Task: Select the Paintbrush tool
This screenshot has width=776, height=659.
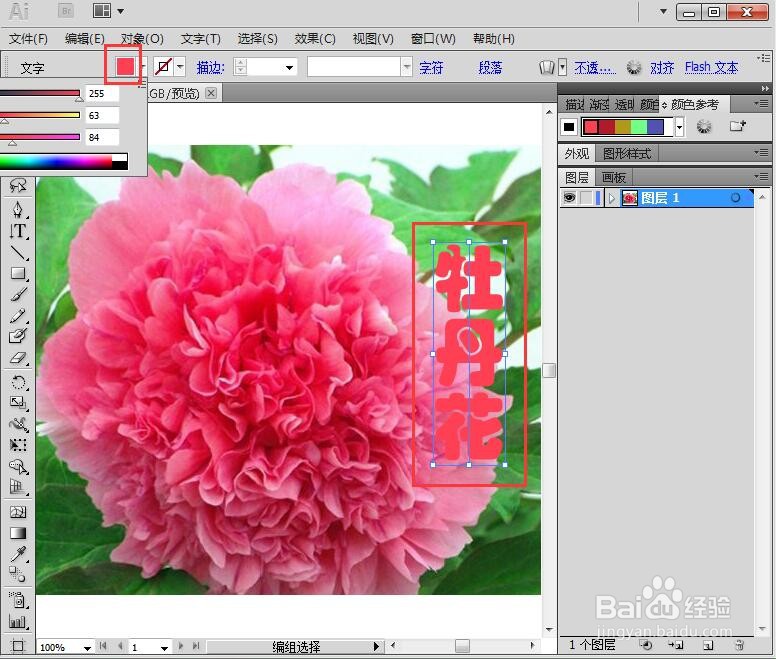Action: [x=18, y=294]
